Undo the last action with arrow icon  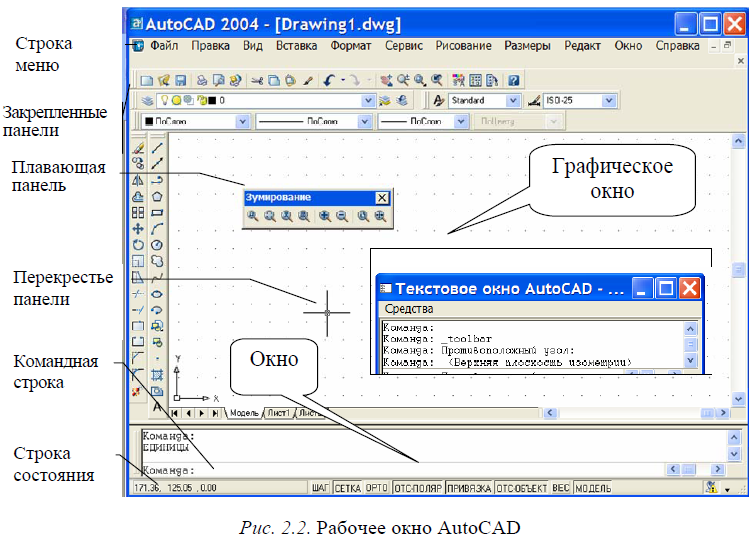click(x=329, y=81)
